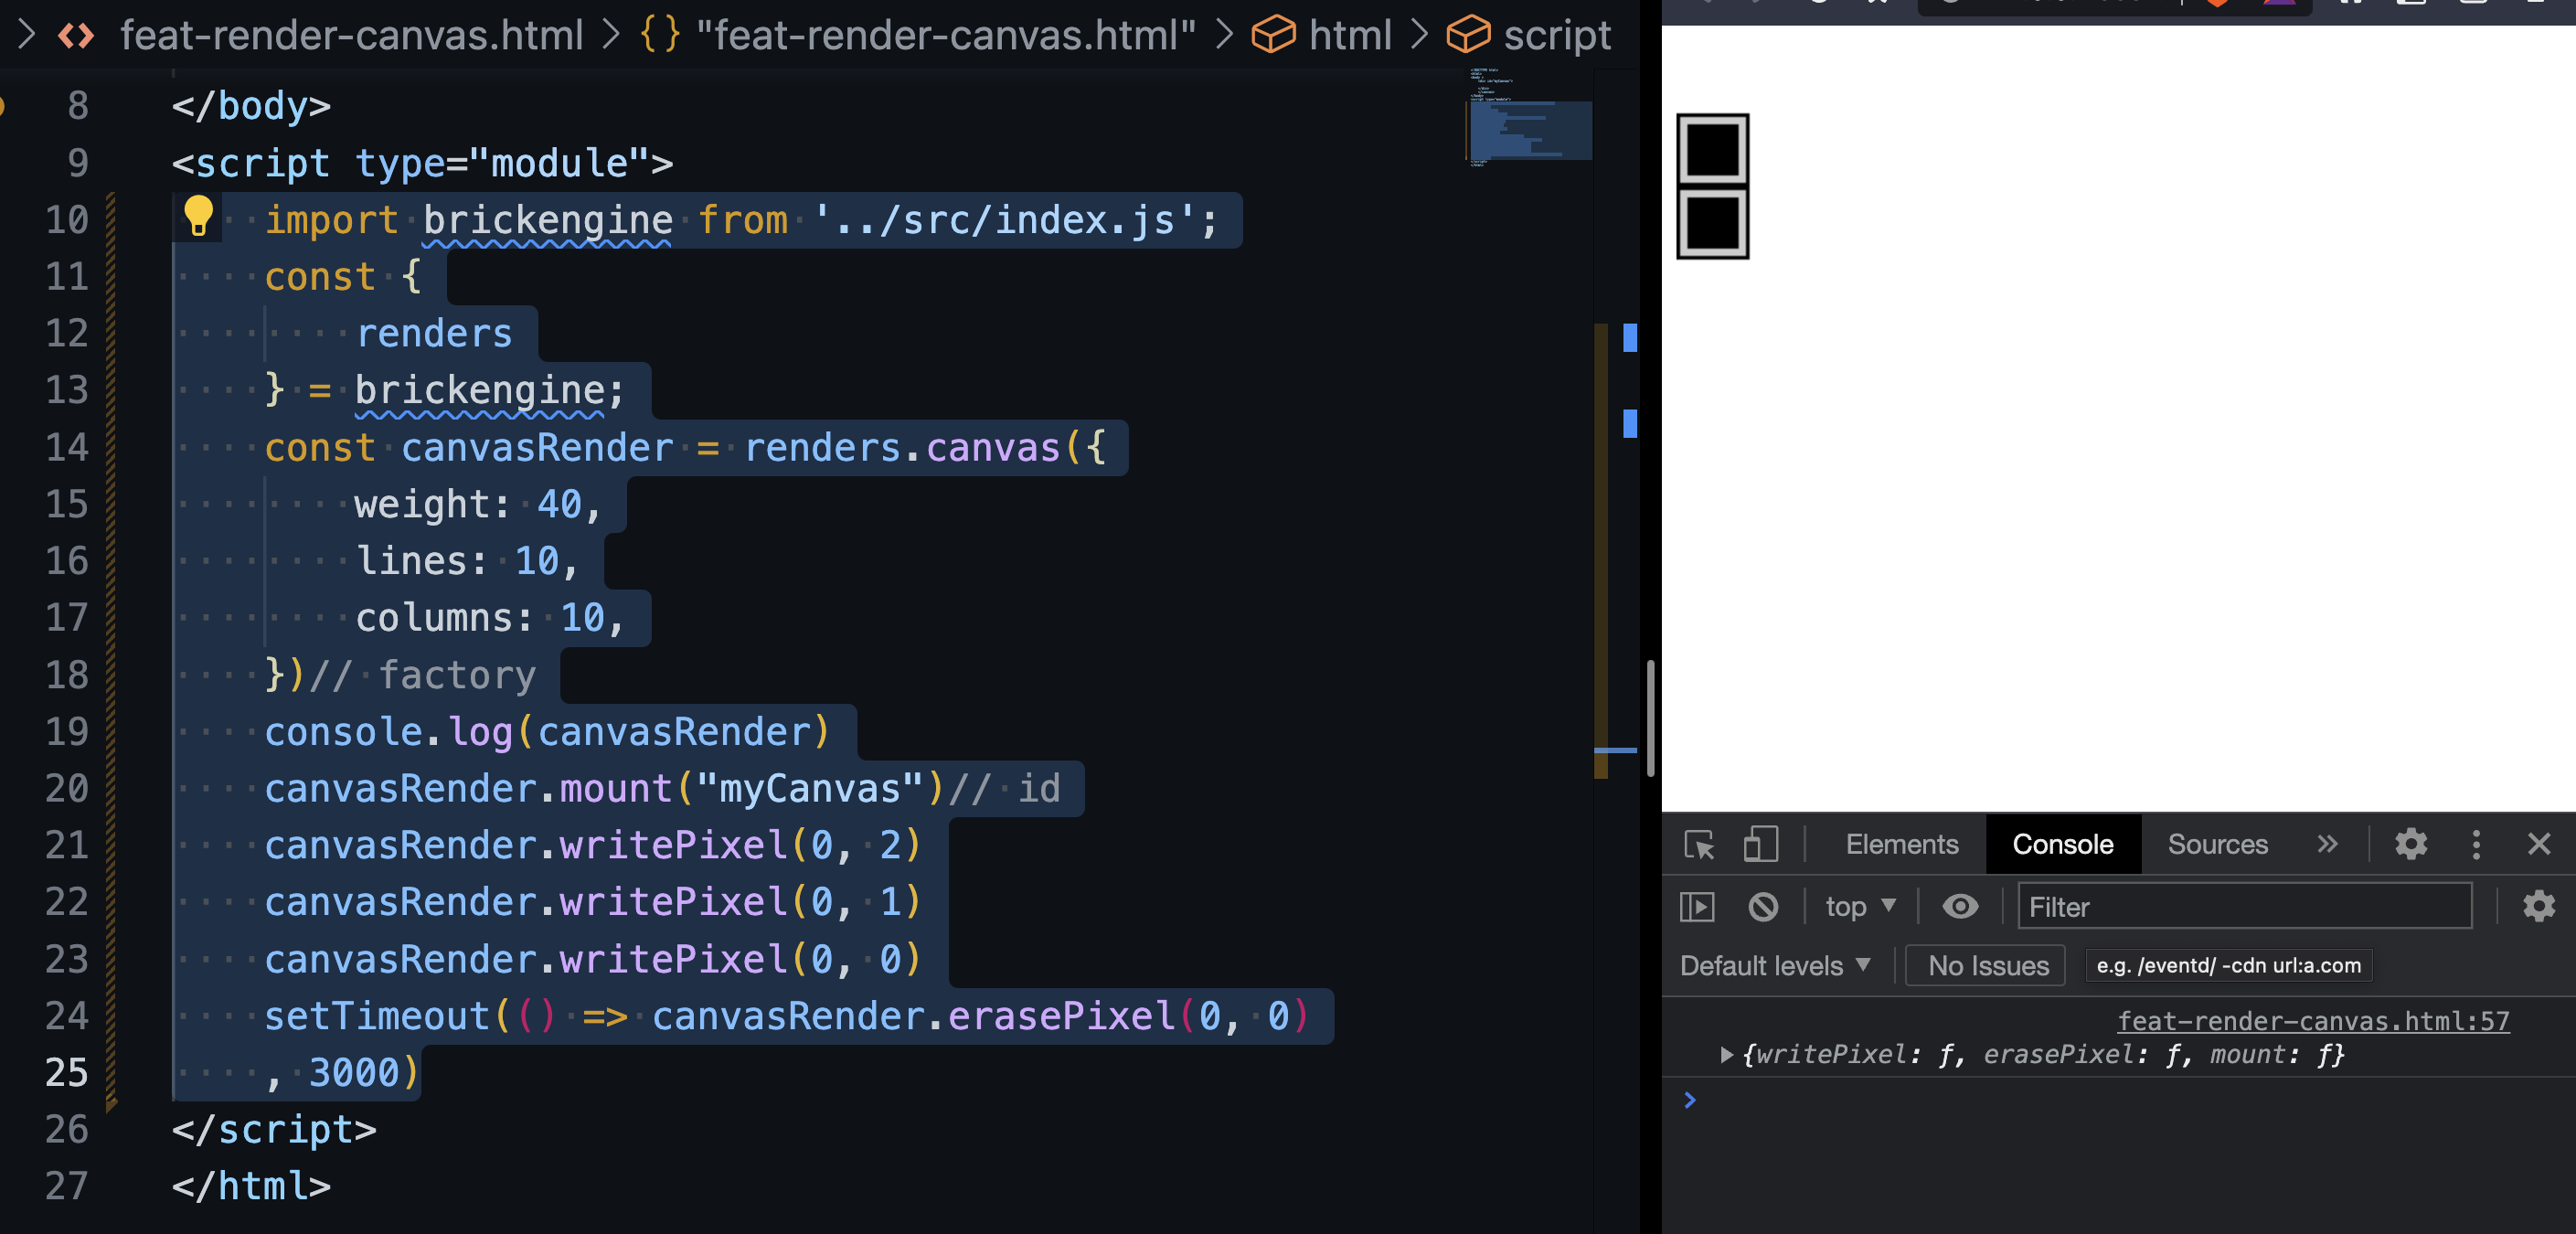The width and height of the screenshot is (2576, 1234).
Task: Open the 'top' JavaScript context dropdown
Action: [x=1859, y=907]
